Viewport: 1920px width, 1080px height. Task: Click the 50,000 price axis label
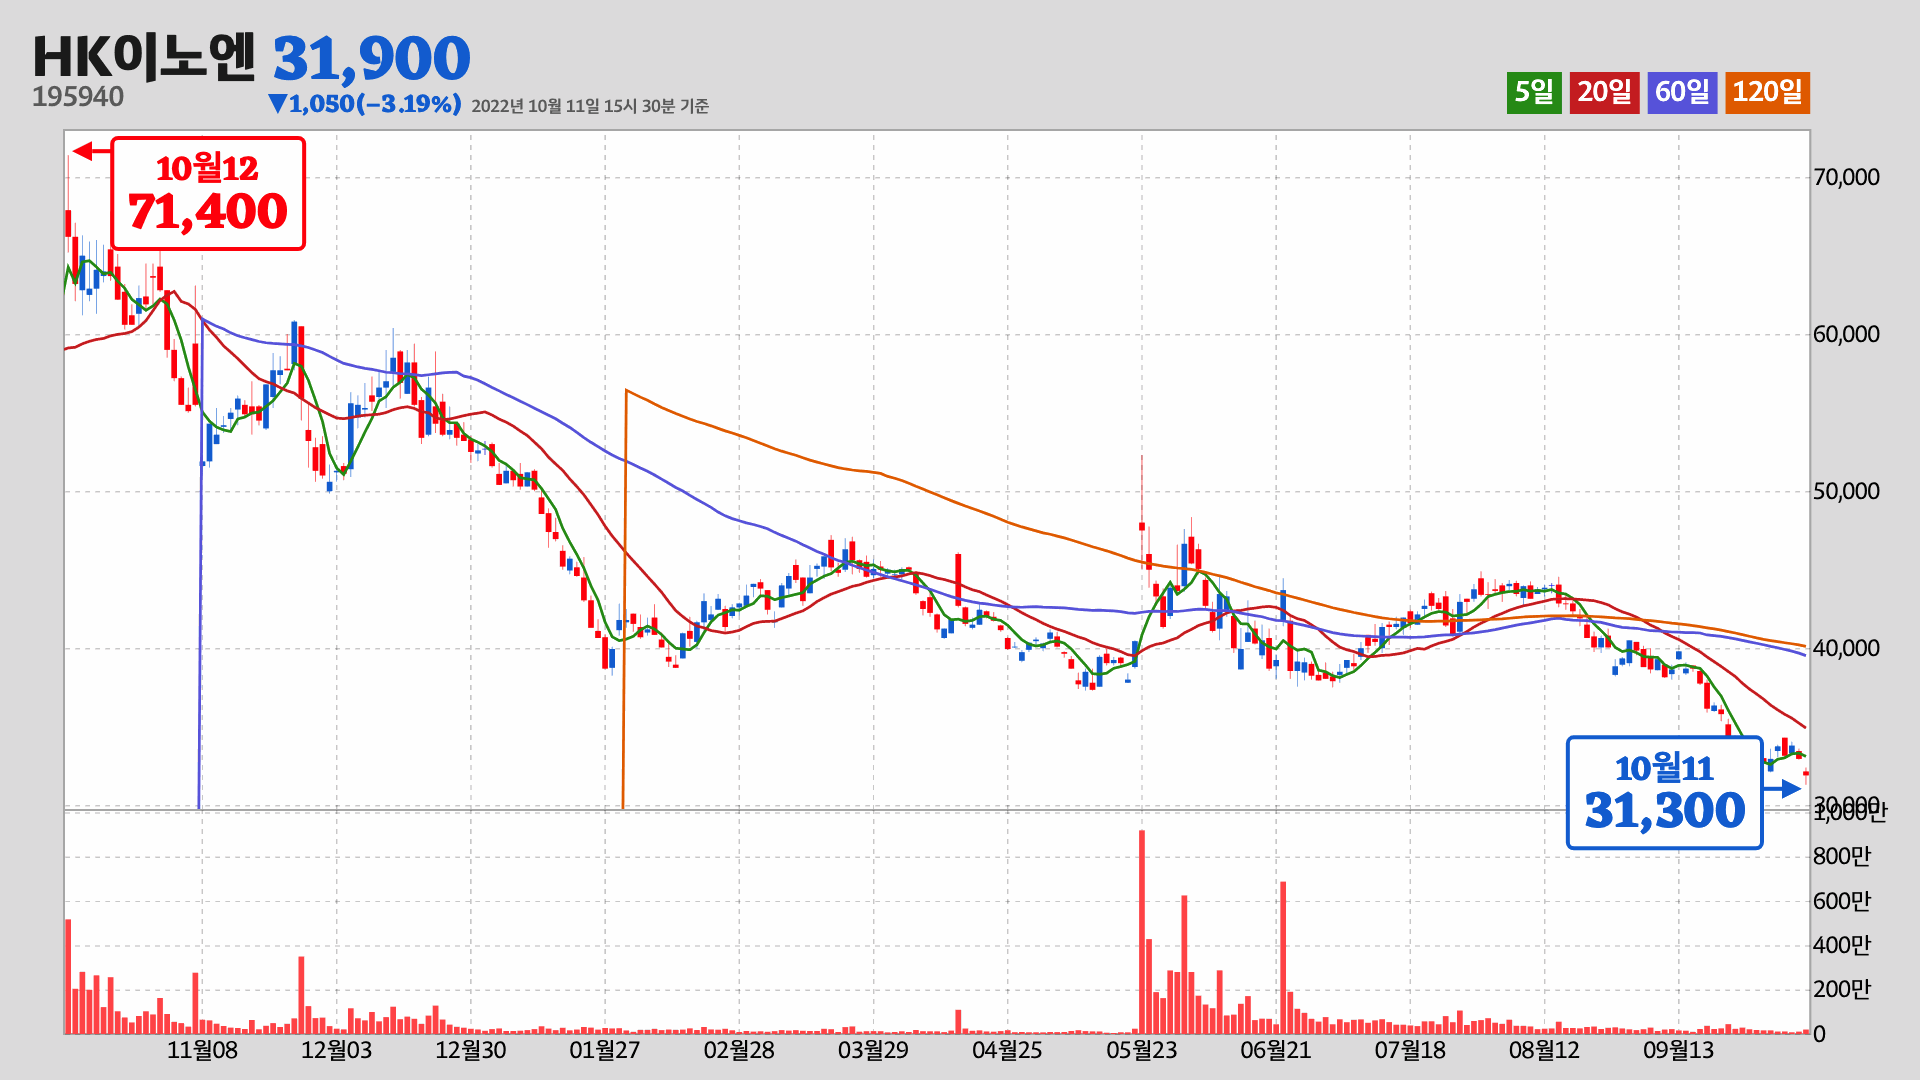tap(1846, 492)
